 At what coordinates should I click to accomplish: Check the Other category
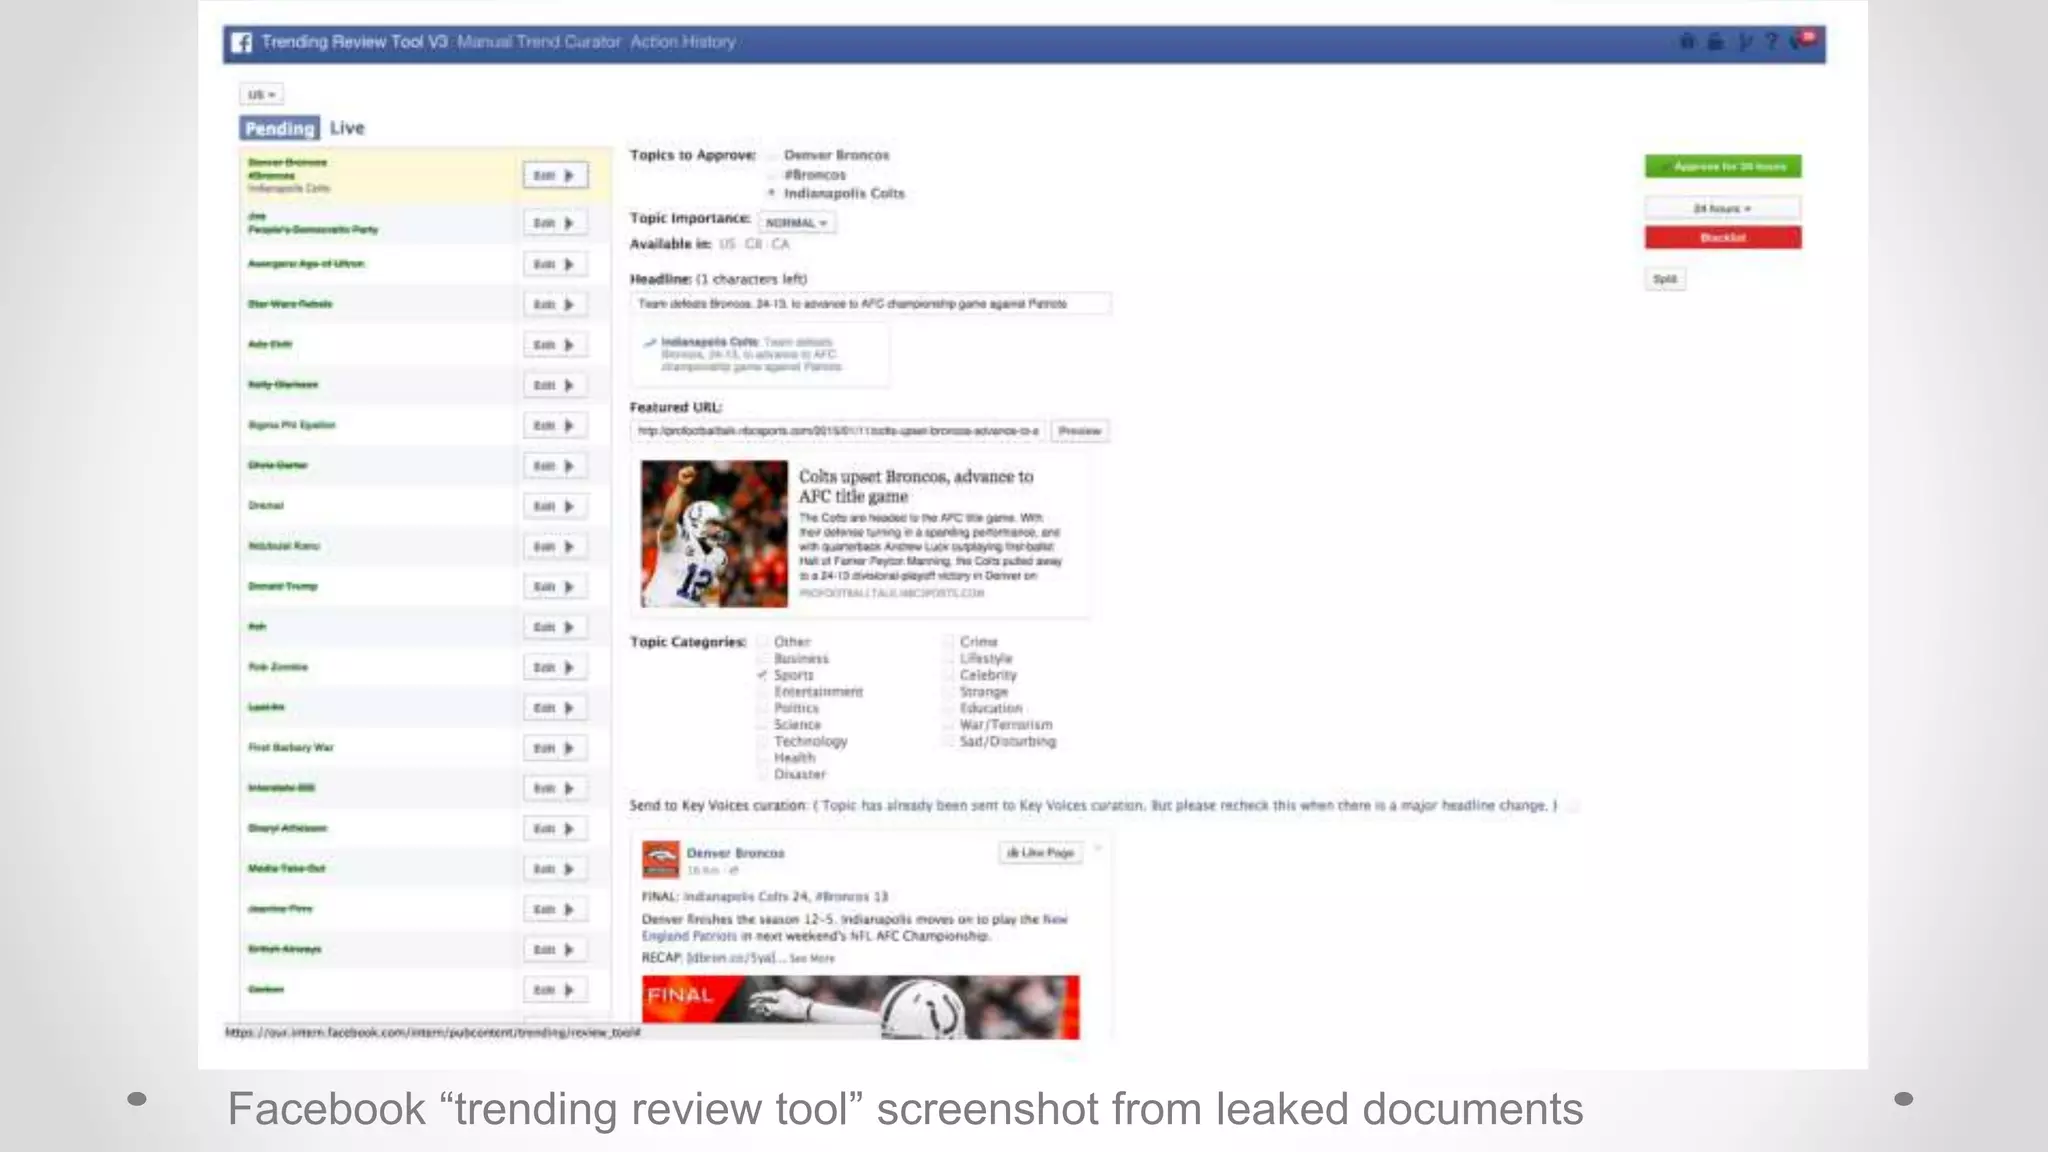(x=763, y=642)
